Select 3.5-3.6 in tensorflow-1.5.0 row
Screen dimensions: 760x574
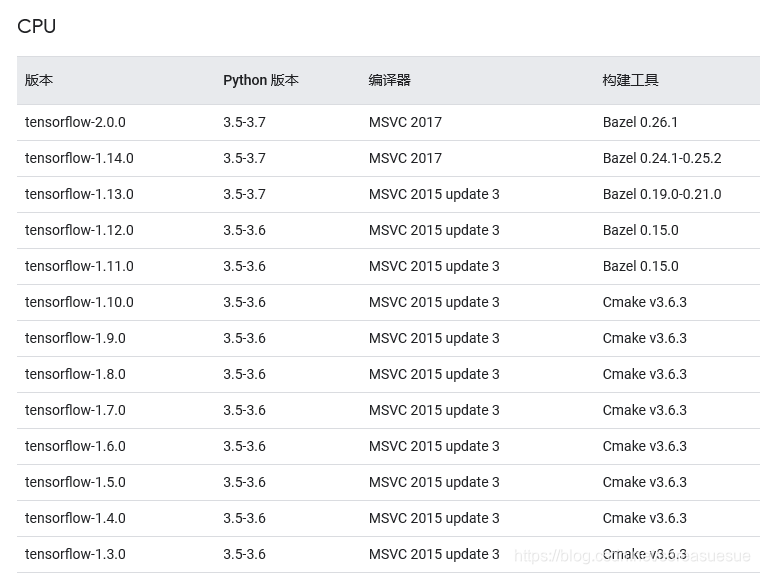tap(244, 482)
